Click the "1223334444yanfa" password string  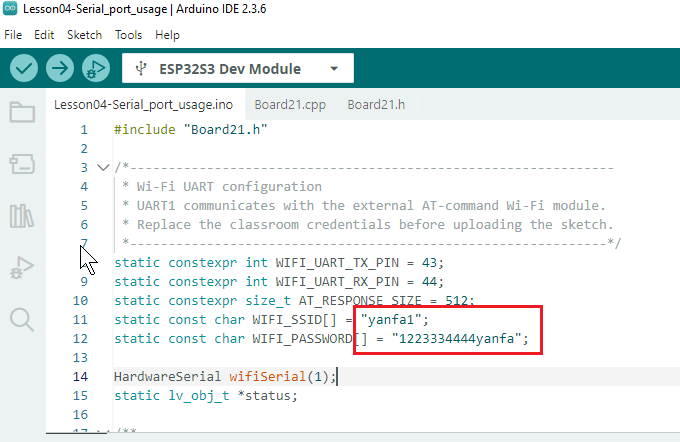coord(456,338)
